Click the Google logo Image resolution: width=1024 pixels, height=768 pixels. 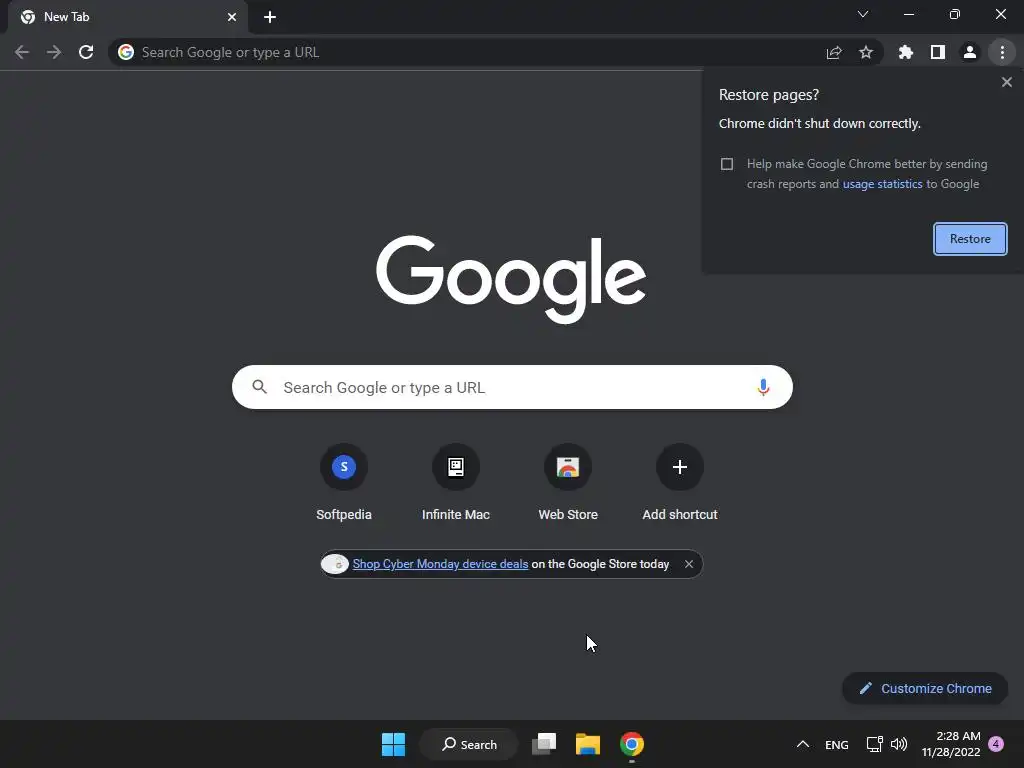[511, 280]
